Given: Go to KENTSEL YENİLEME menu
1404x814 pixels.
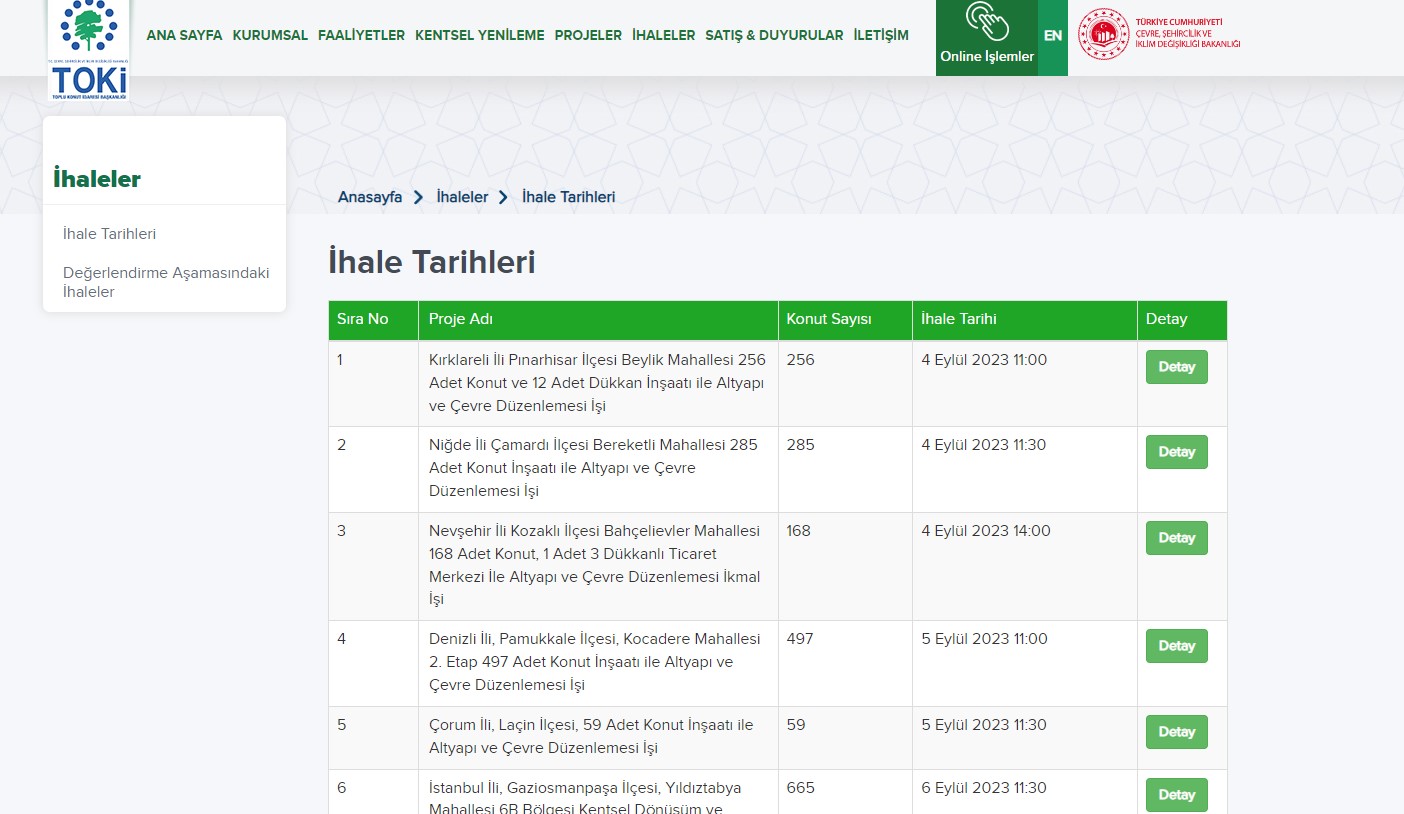Looking at the screenshot, I should pyautogui.click(x=480, y=36).
